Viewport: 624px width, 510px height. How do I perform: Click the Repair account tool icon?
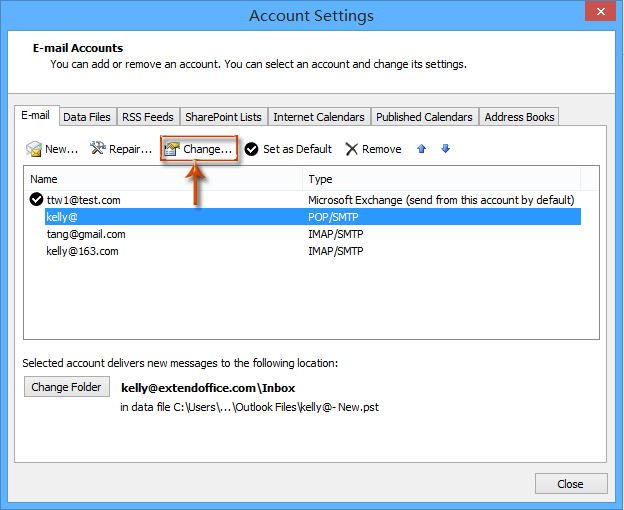(98, 149)
